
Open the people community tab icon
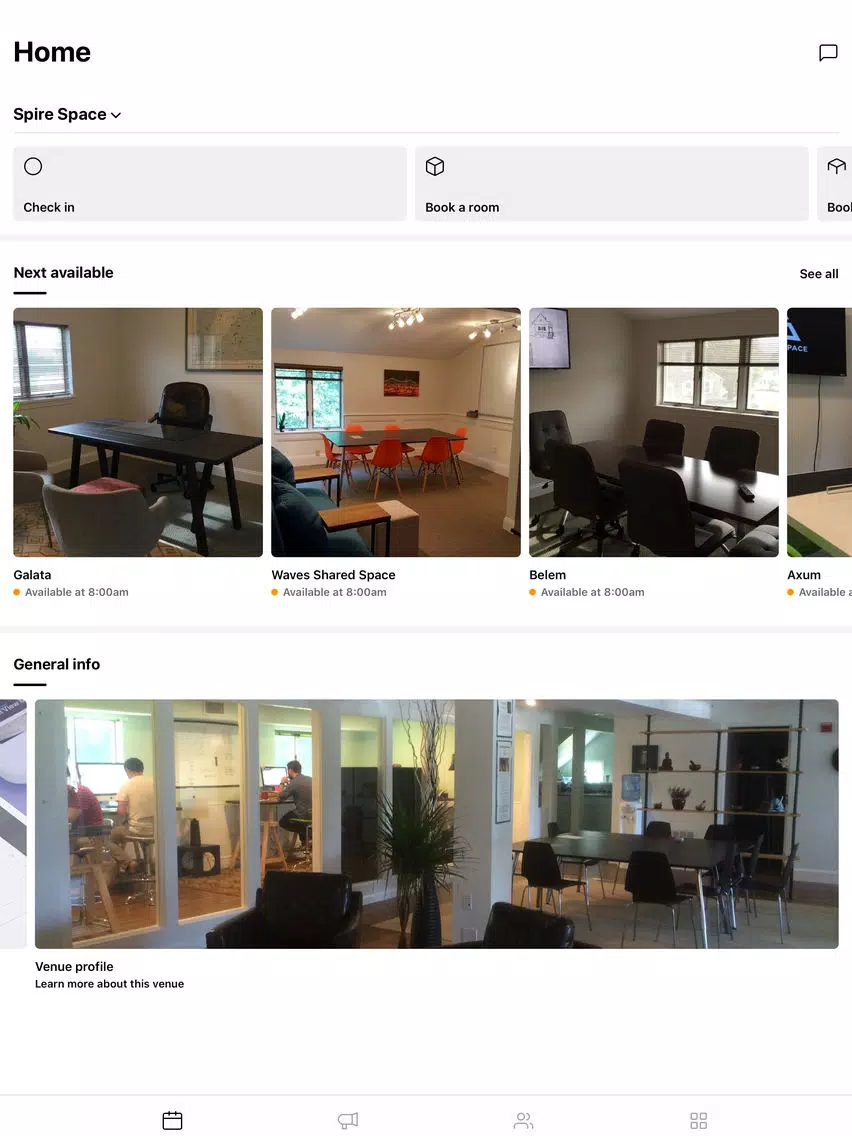tap(523, 1120)
